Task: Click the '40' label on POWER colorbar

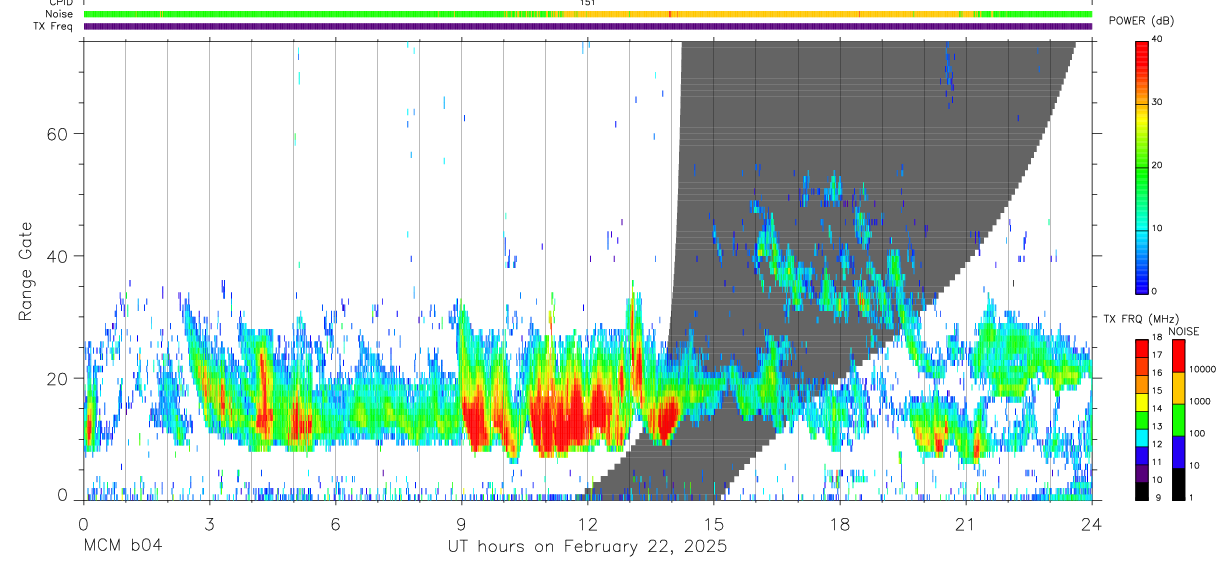Action: (x=1157, y=40)
